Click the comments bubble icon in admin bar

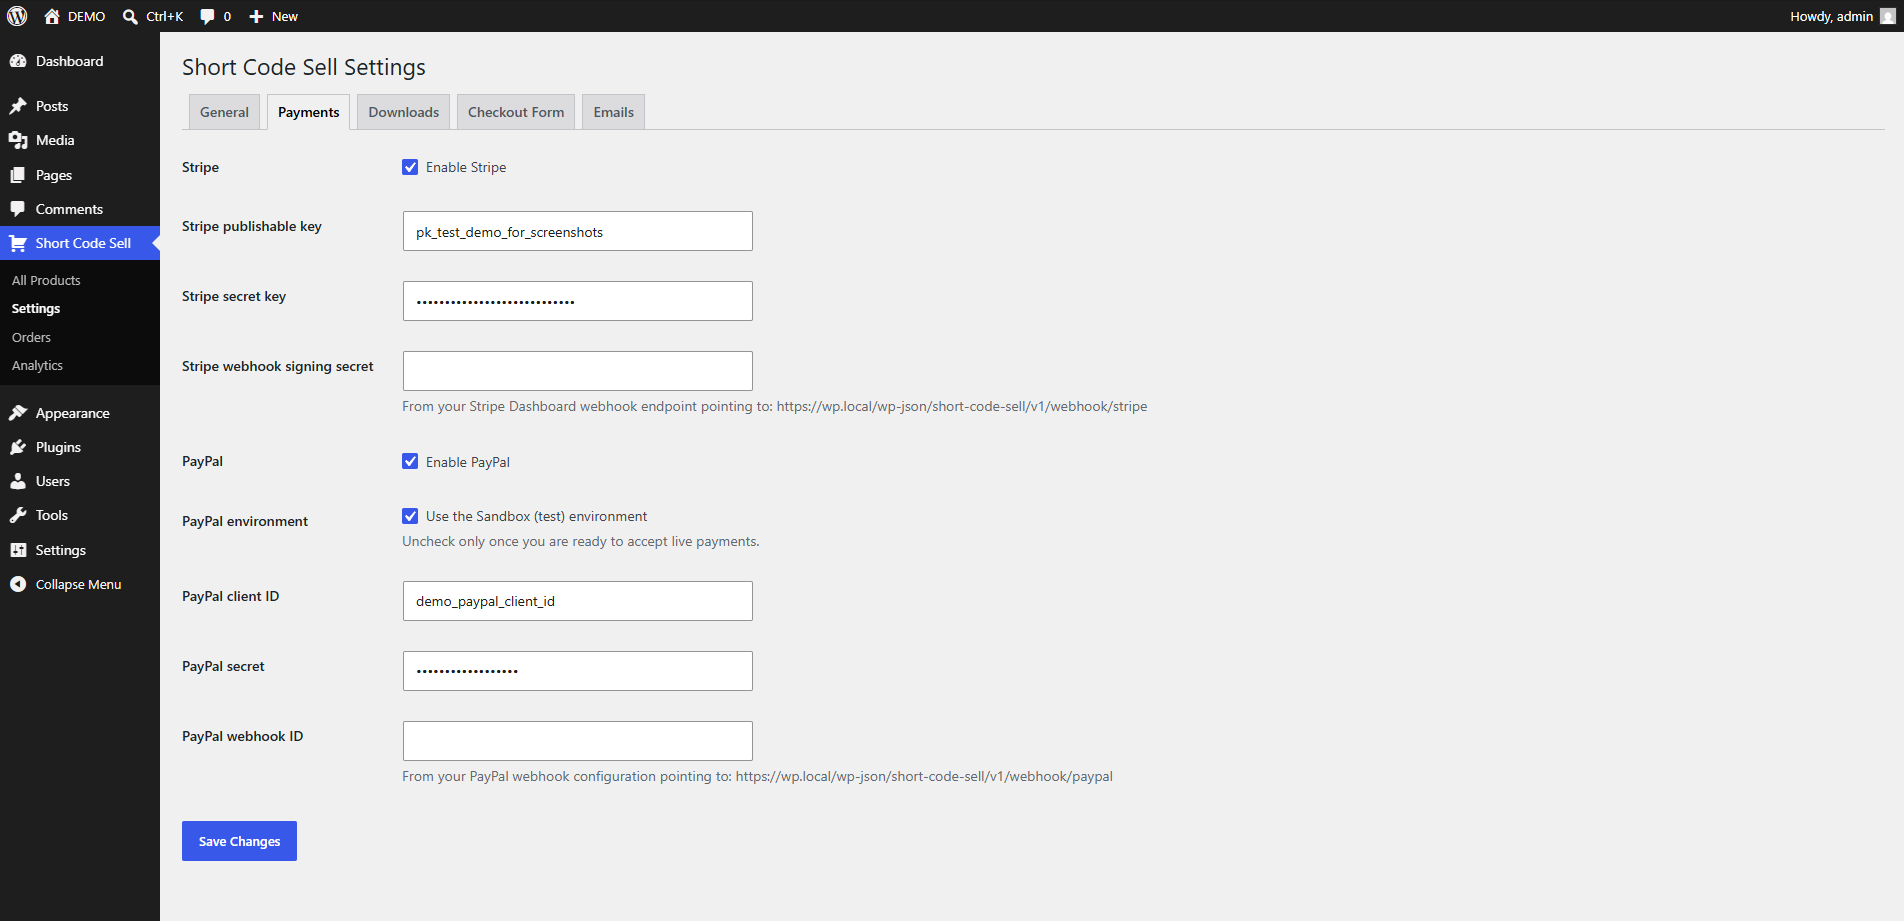207,16
